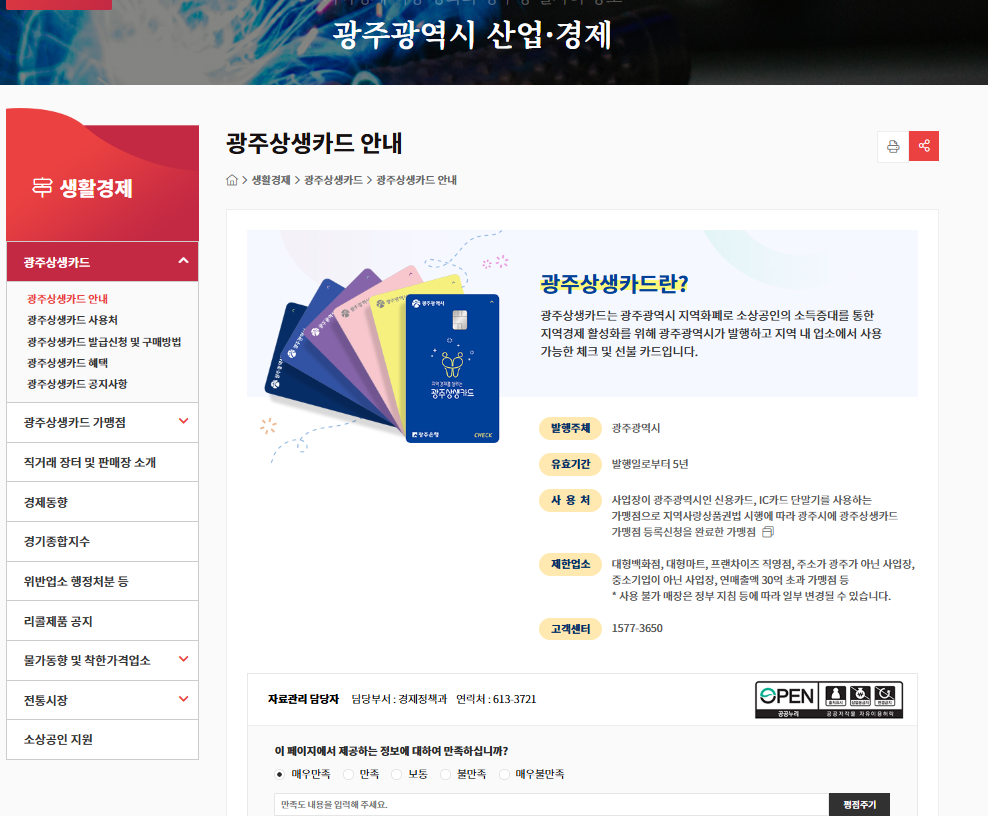This screenshot has width=988, height=816.
Task: Select the 만족 radio button
Action: pos(348,774)
